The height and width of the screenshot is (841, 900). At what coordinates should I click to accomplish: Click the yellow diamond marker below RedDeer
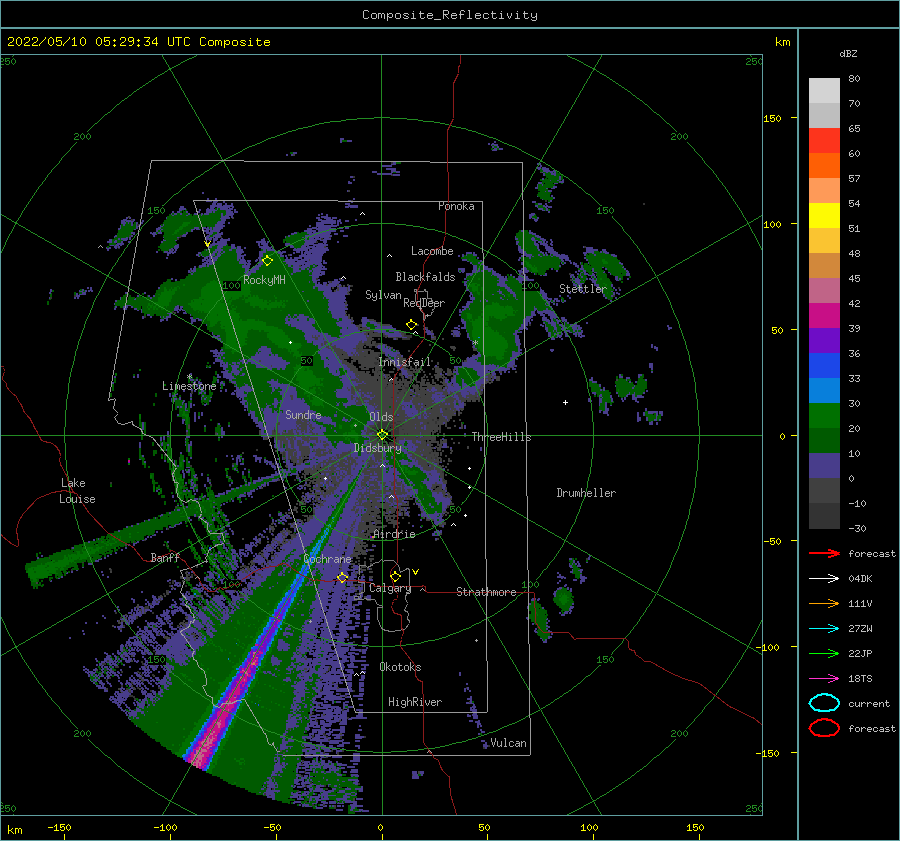[x=411, y=325]
